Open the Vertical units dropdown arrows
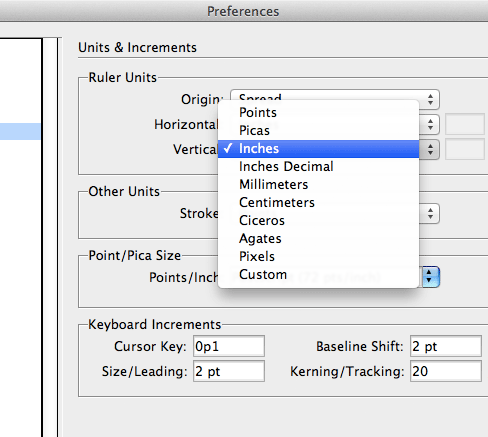 point(430,149)
